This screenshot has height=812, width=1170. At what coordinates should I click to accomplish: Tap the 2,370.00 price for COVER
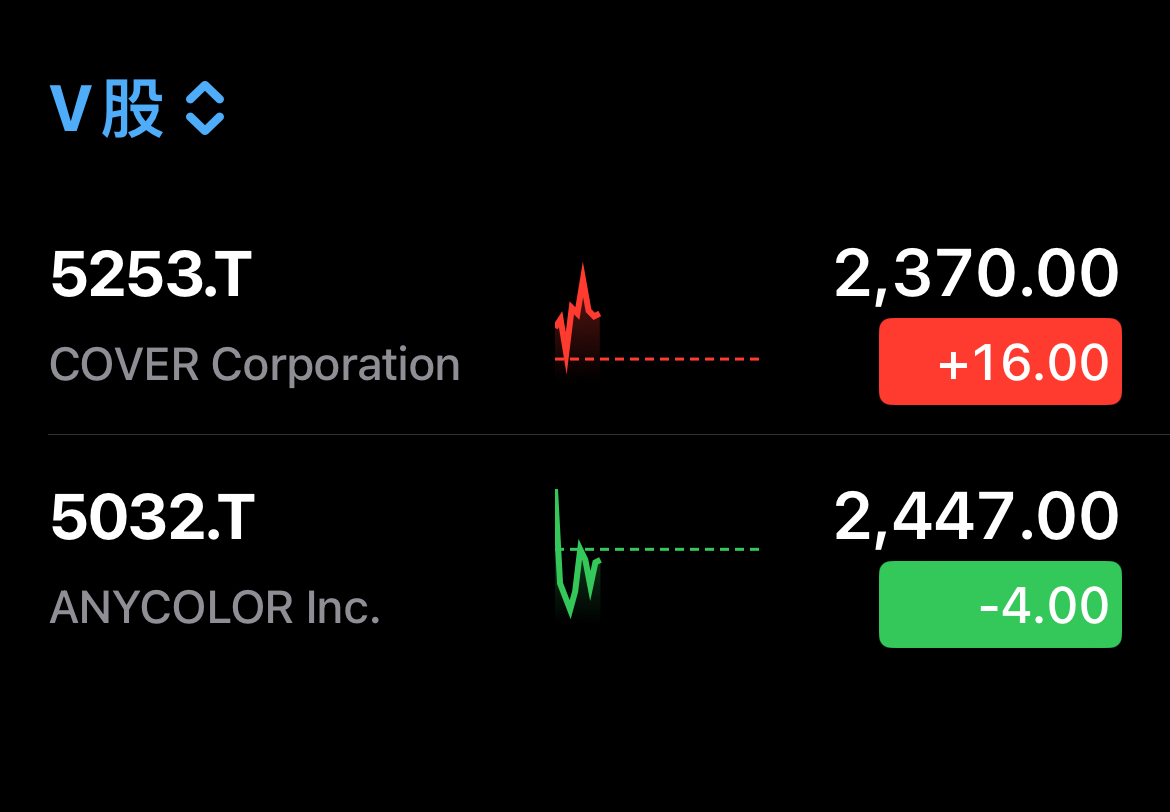(x=976, y=275)
